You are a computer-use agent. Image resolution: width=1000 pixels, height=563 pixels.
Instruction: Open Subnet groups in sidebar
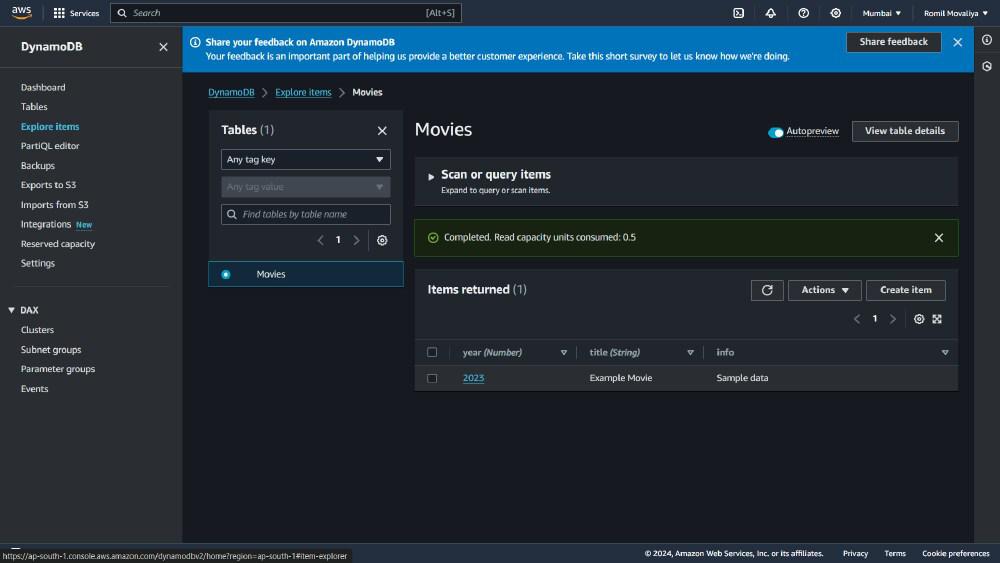[x=51, y=350]
